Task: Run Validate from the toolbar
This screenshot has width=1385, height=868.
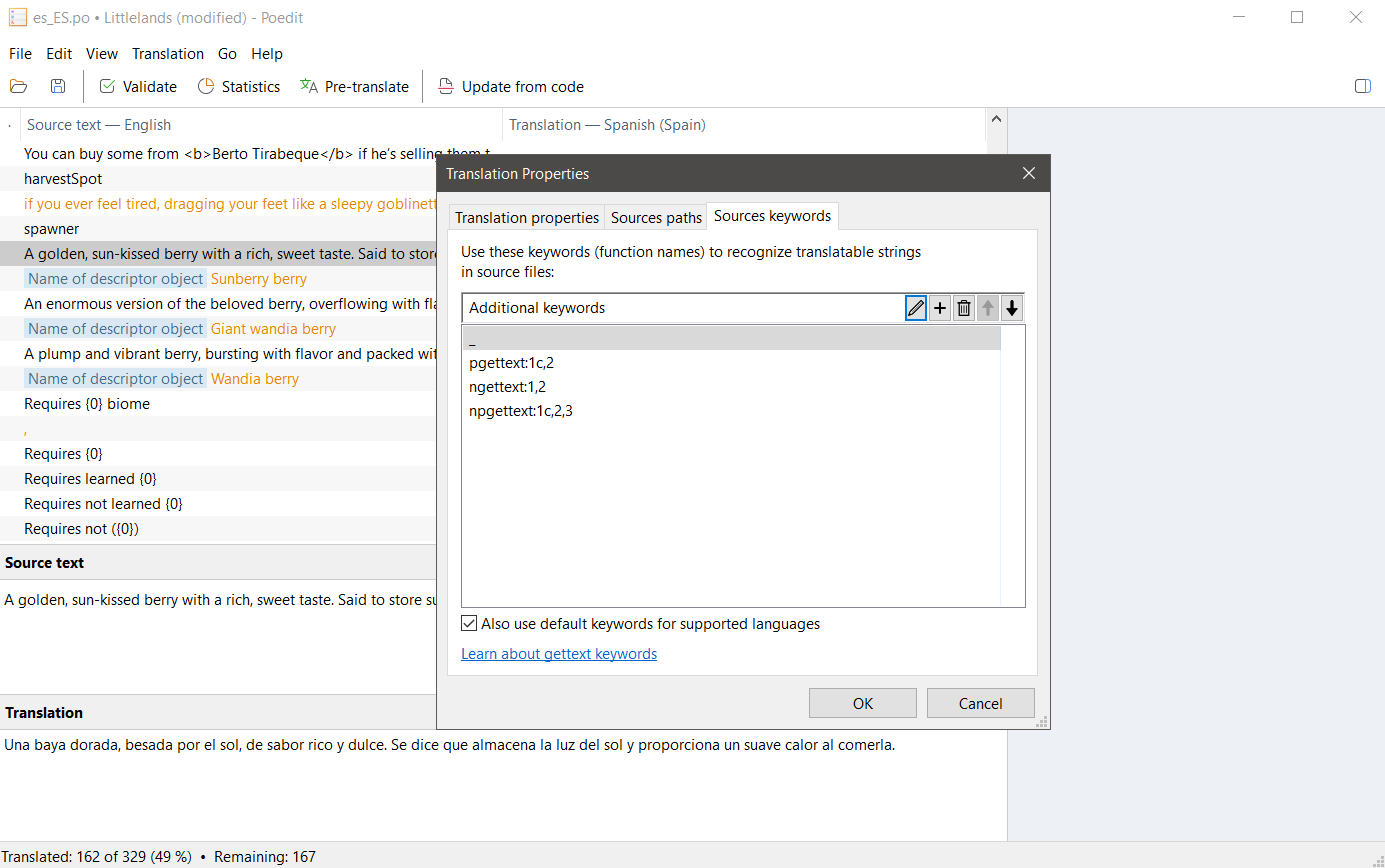Action: (138, 87)
